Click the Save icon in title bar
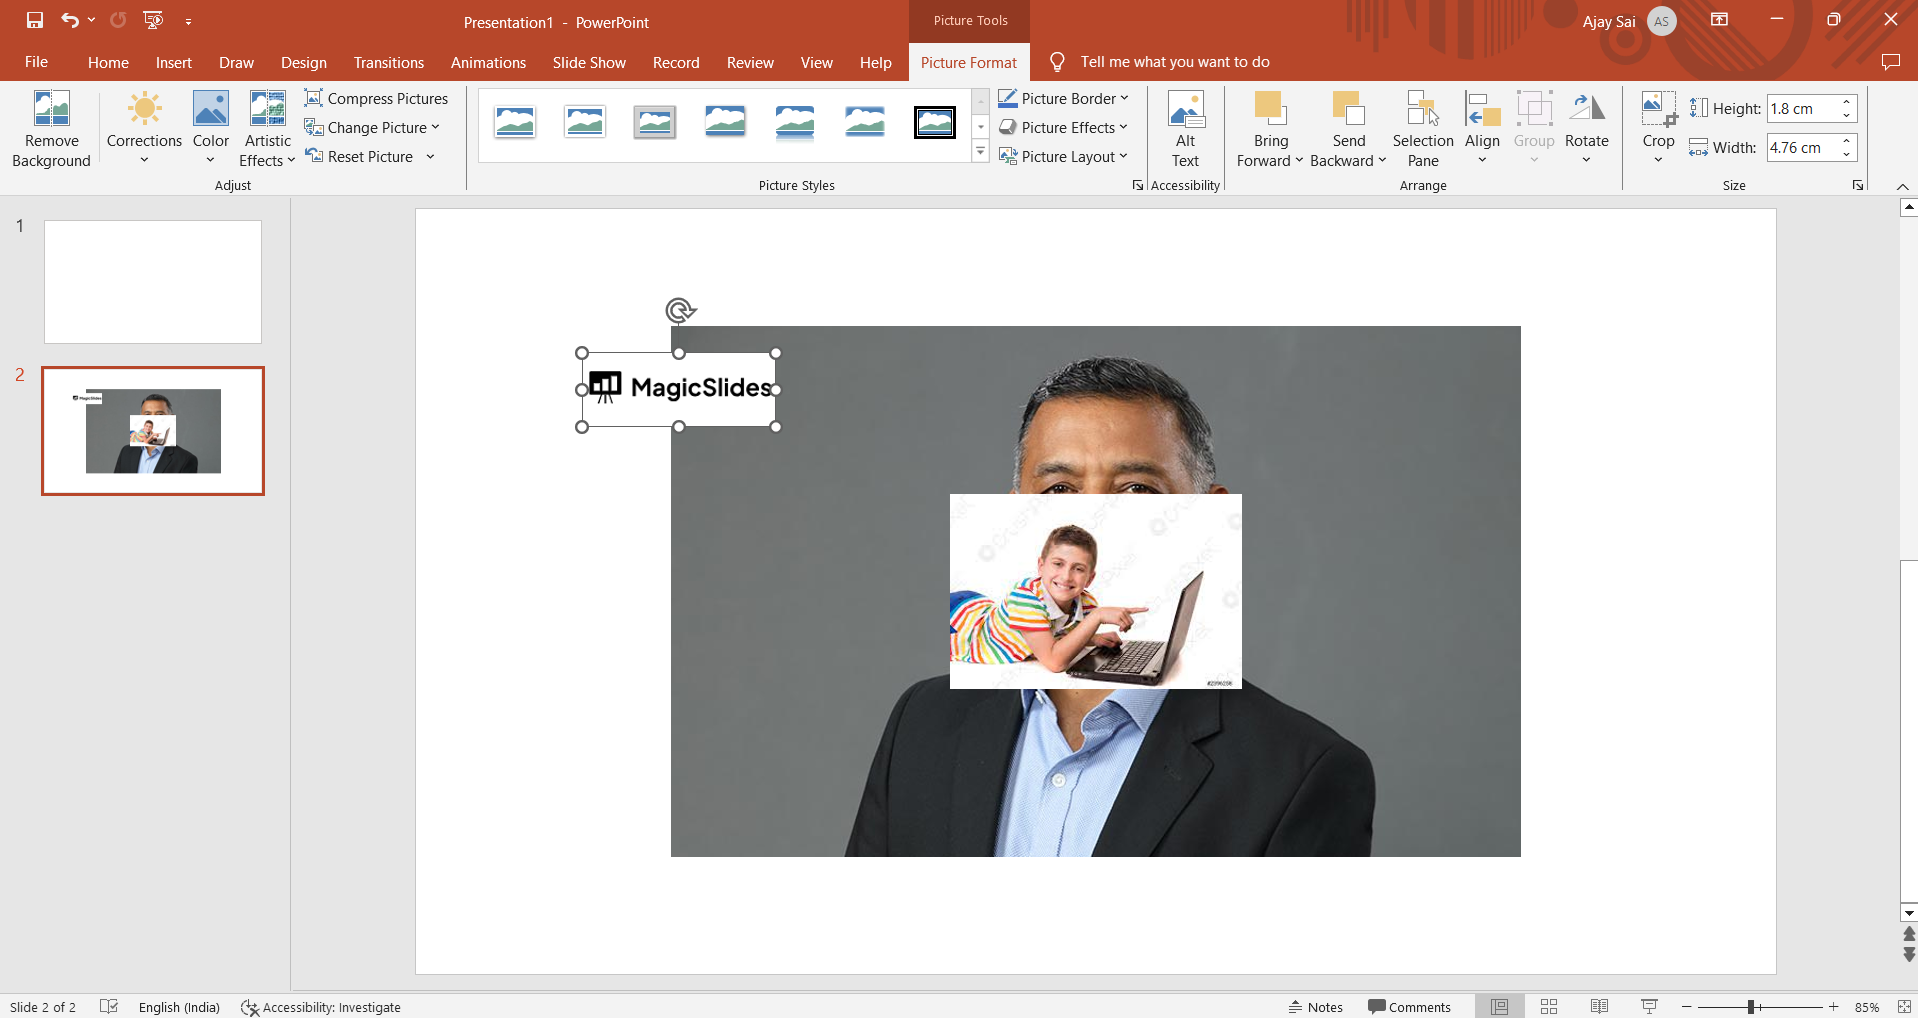The image size is (1918, 1018). coord(35,20)
